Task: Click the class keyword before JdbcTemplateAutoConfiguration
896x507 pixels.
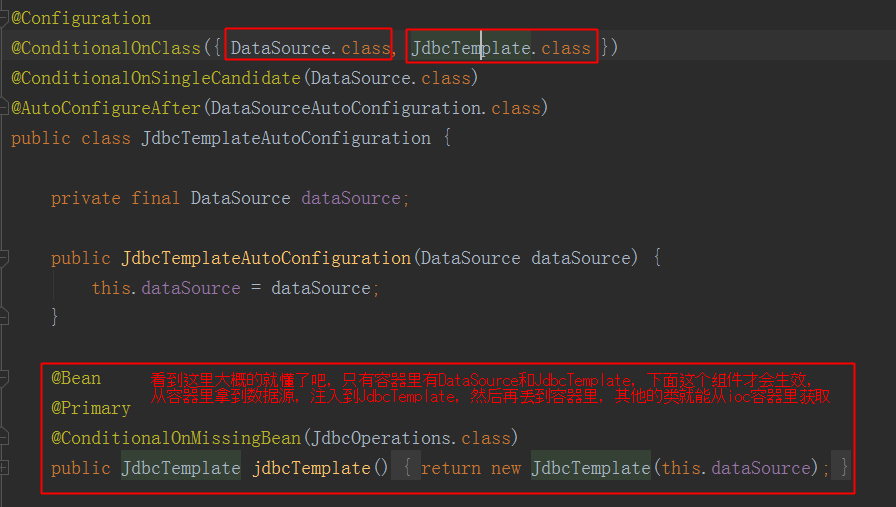Action: point(106,138)
